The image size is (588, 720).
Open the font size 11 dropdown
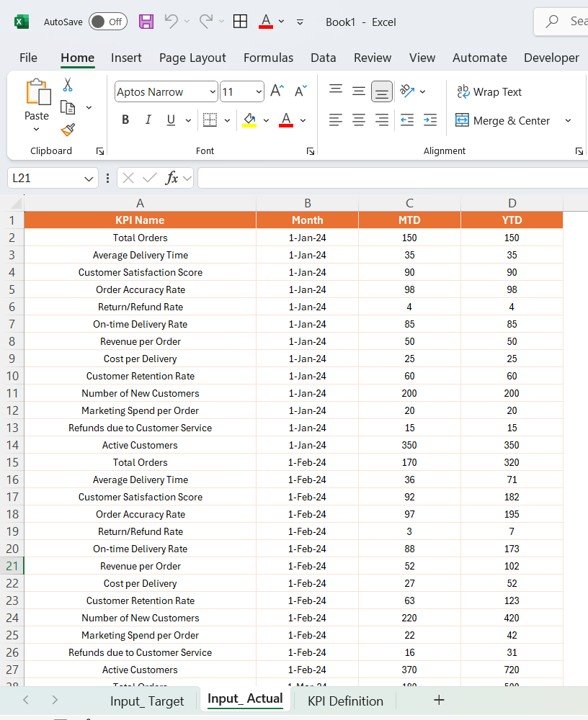[x=259, y=92]
